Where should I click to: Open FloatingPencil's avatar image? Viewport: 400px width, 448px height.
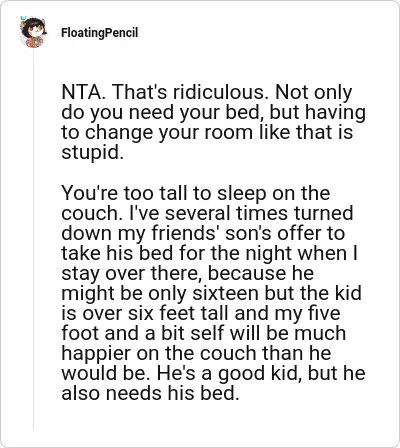click(33, 33)
